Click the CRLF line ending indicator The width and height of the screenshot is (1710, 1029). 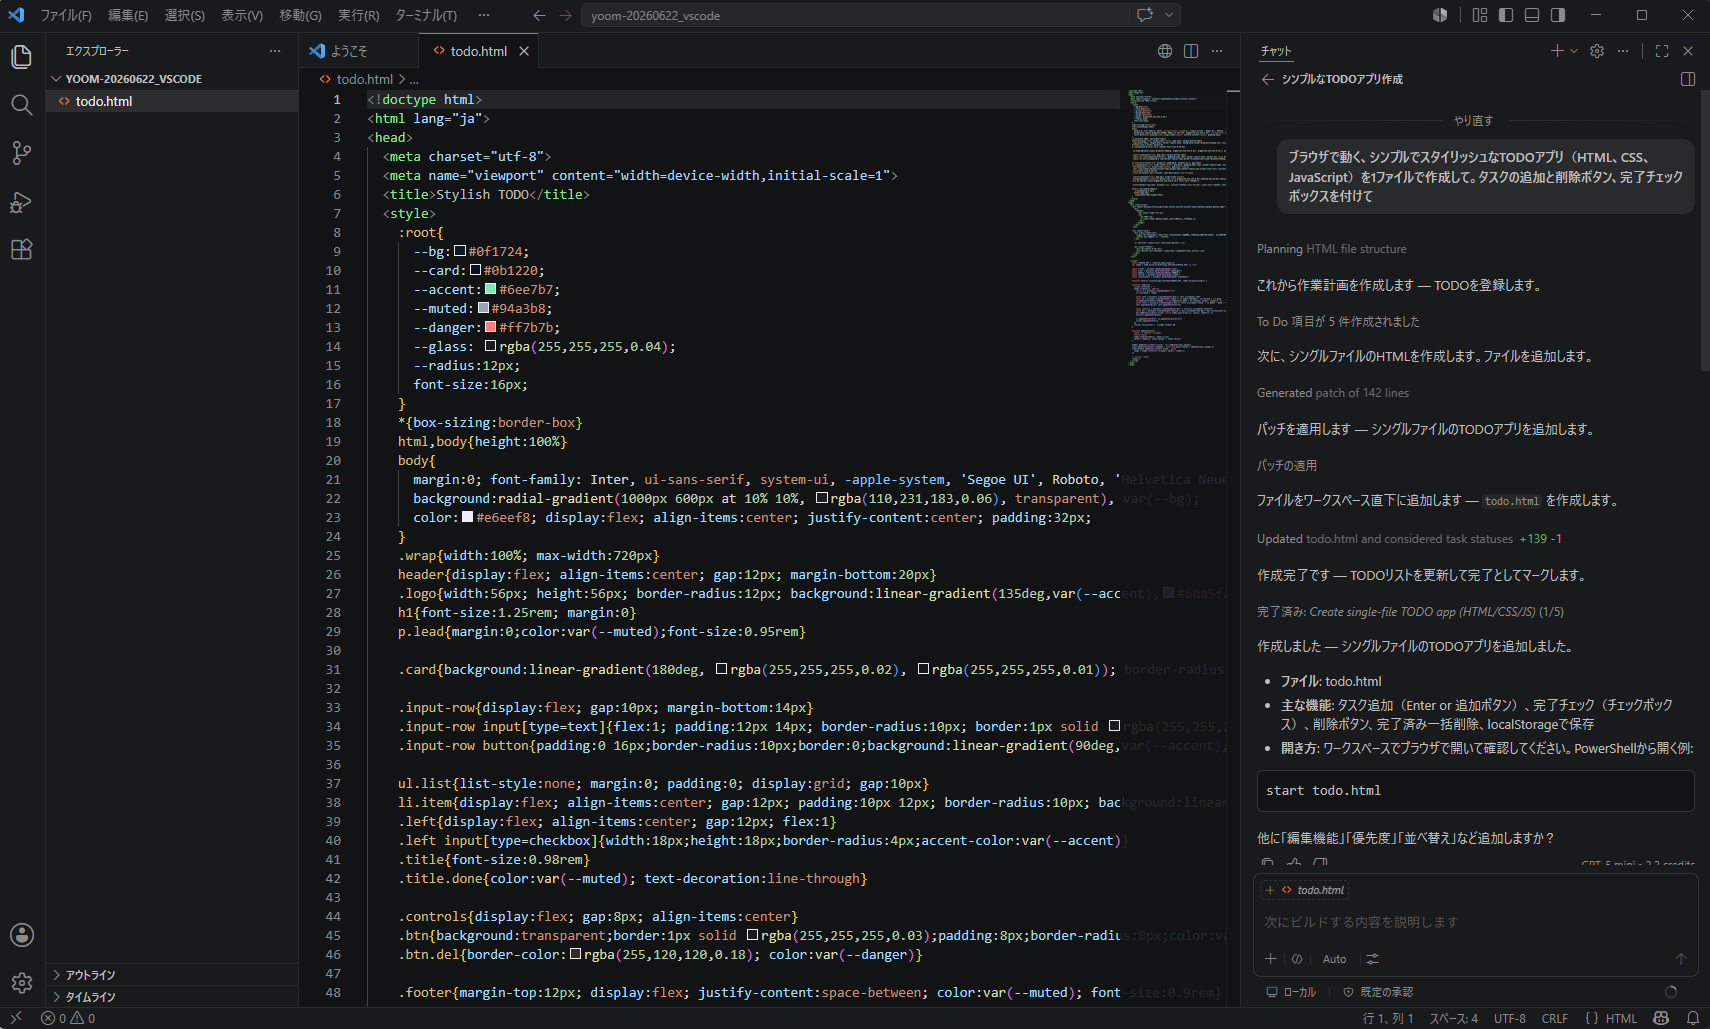[x=1555, y=1018]
